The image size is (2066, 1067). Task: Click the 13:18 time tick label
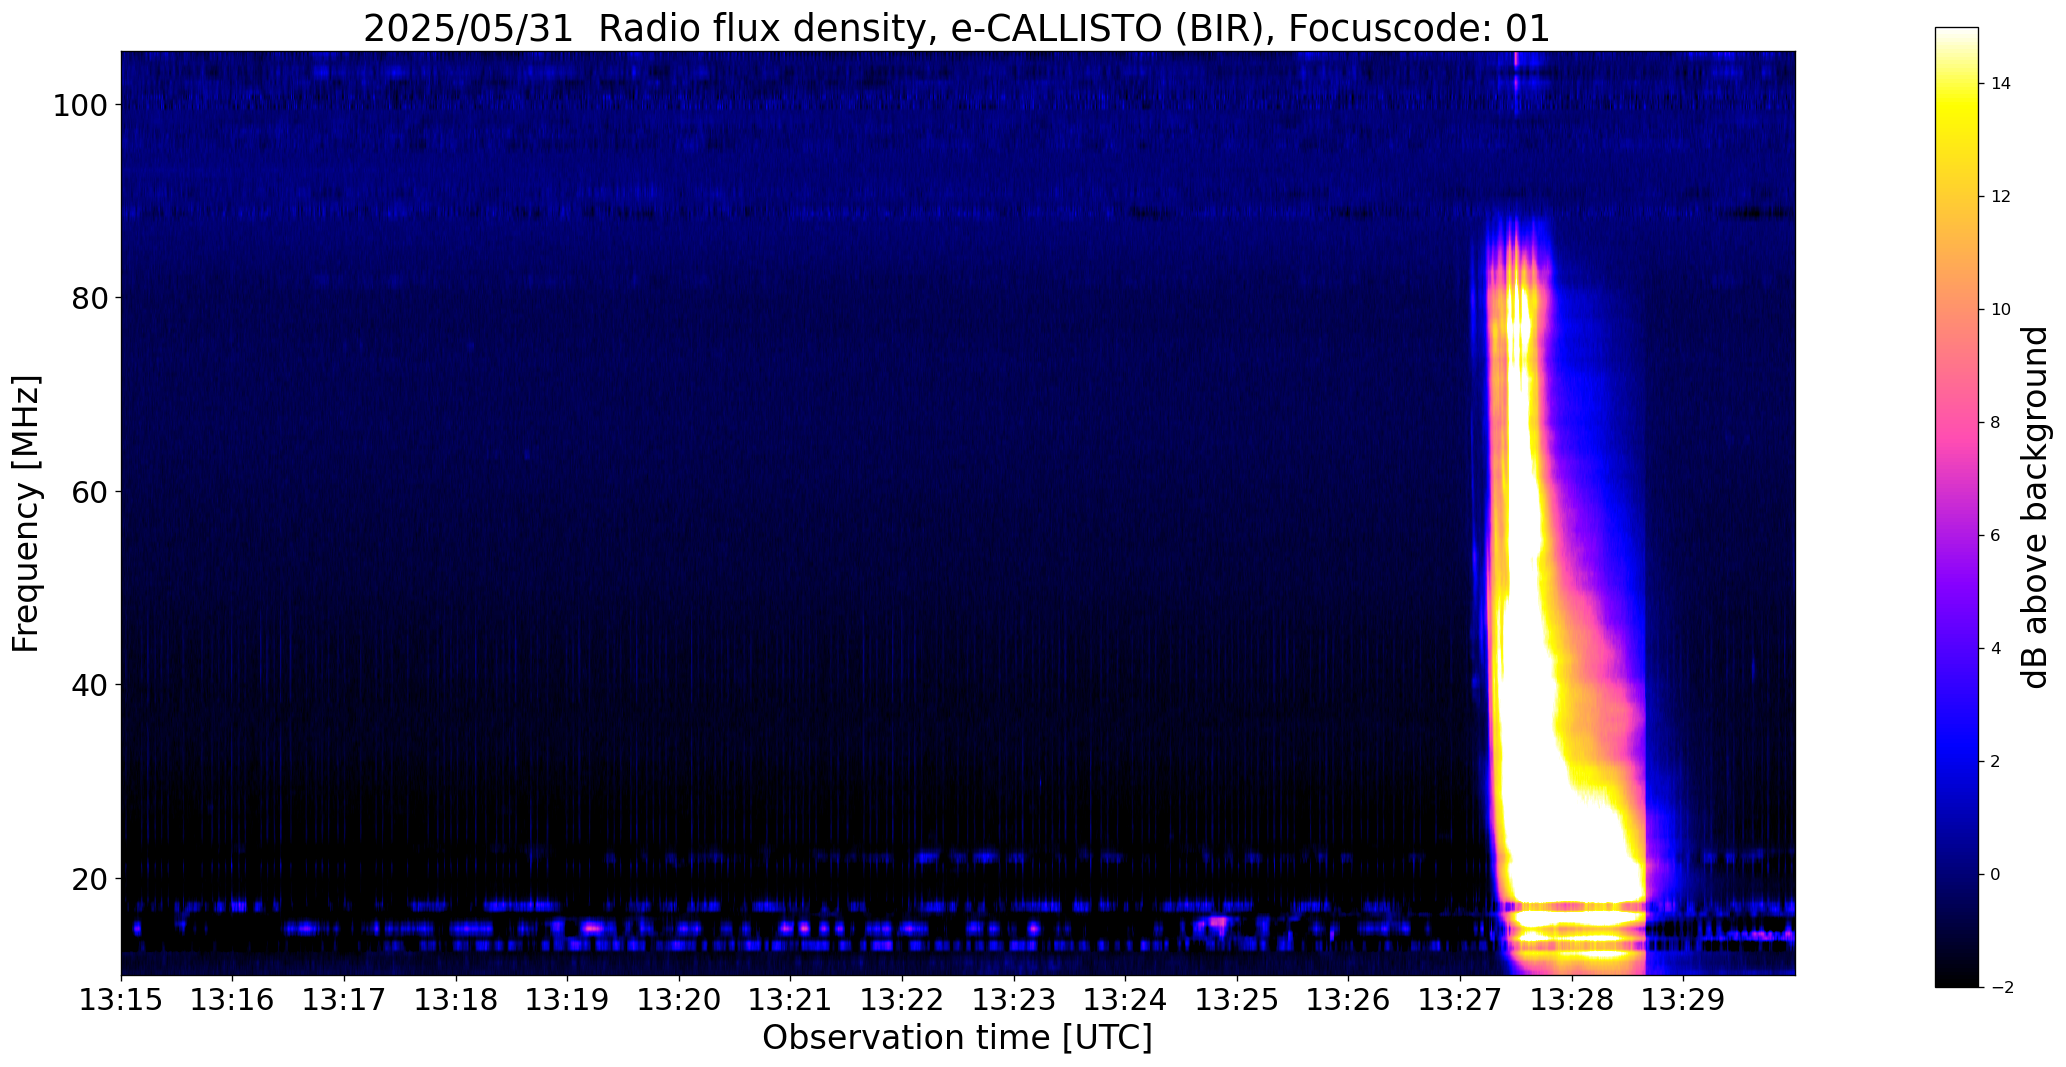(456, 1000)
